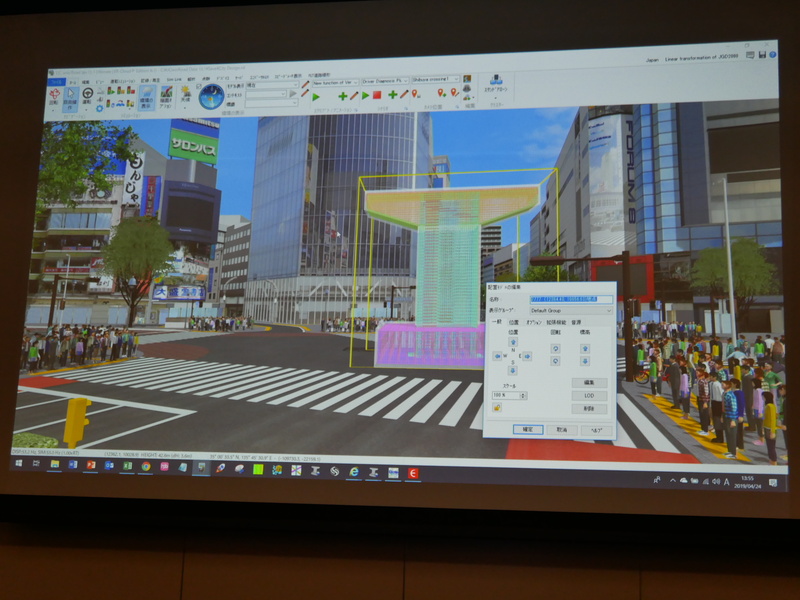The width and height of the screenshot is (800, 600).
Task: Click the lower rotation arrow button
Action: 556,361
